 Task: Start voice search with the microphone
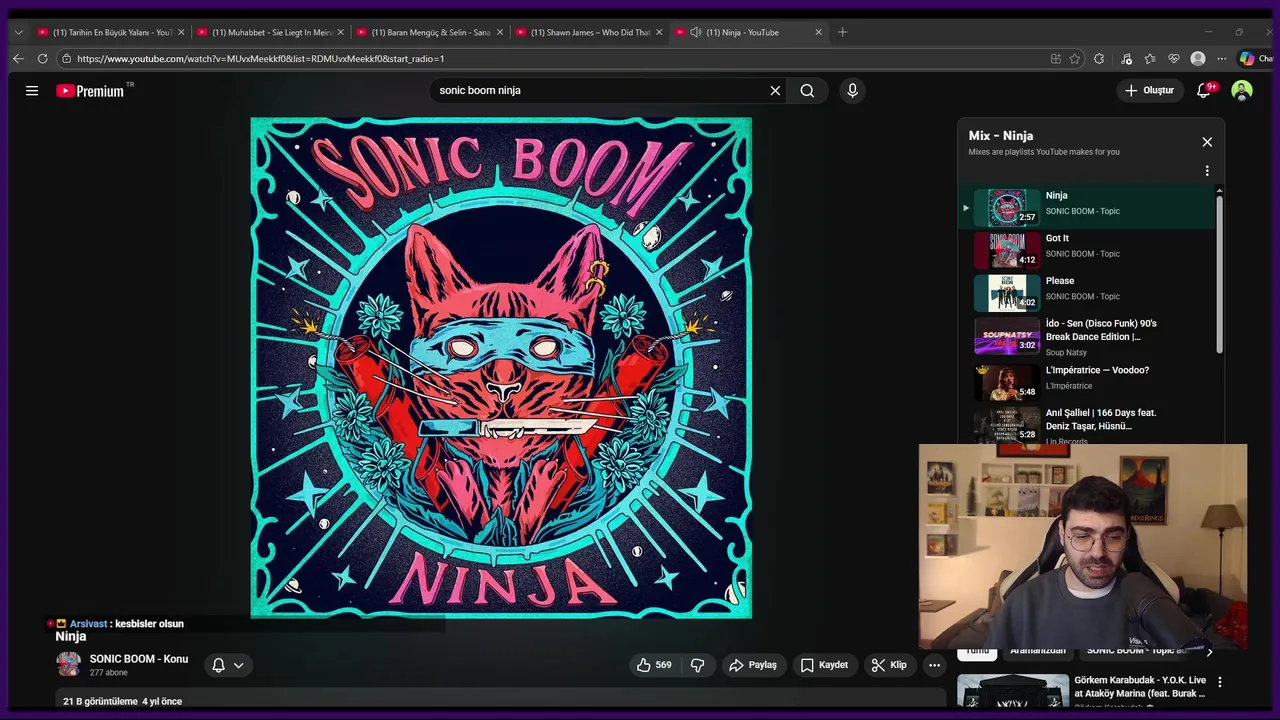tap(852, 91)
